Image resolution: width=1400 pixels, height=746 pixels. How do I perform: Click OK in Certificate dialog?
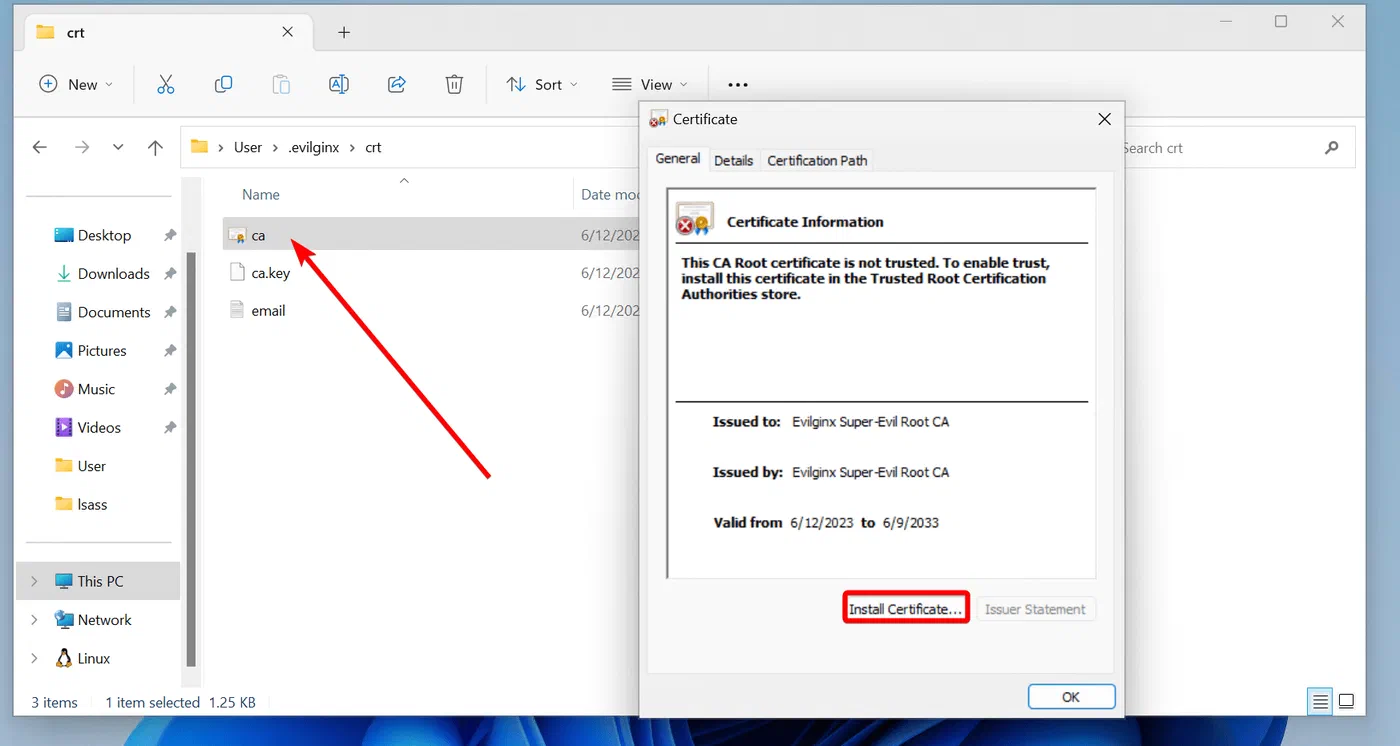pos(1071,697)
